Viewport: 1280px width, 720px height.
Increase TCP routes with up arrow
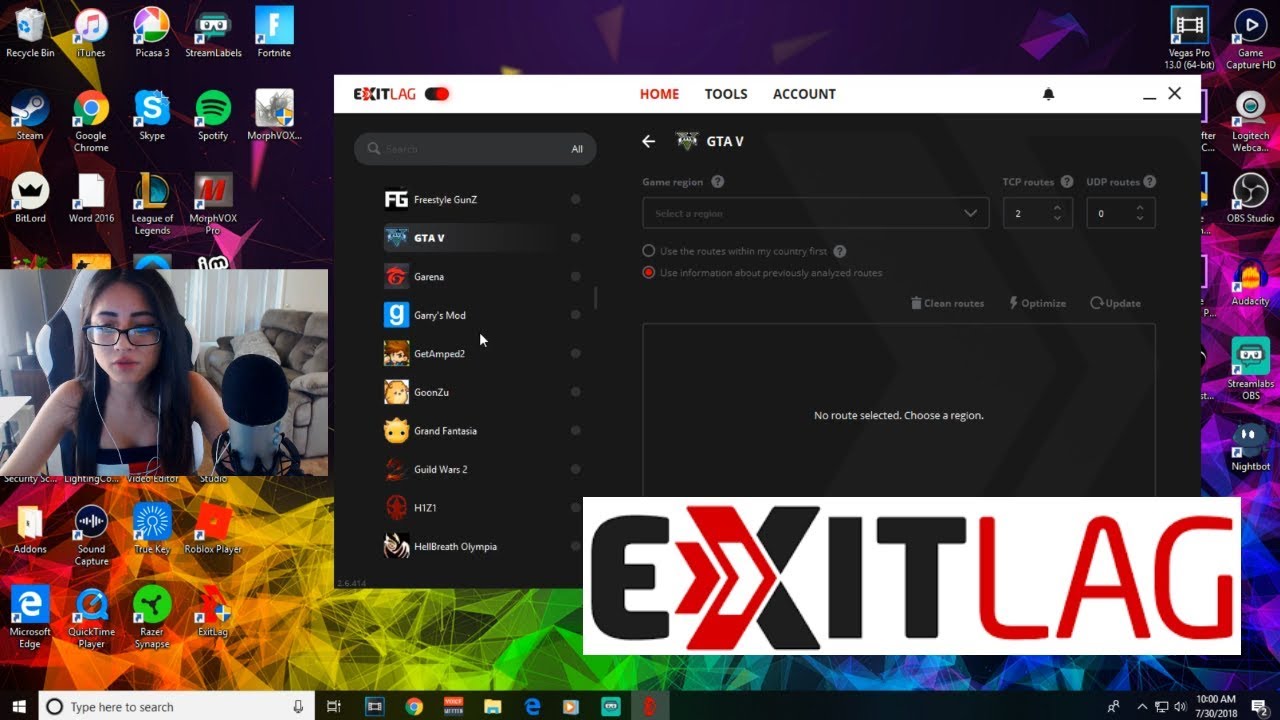click(1058, 208)
